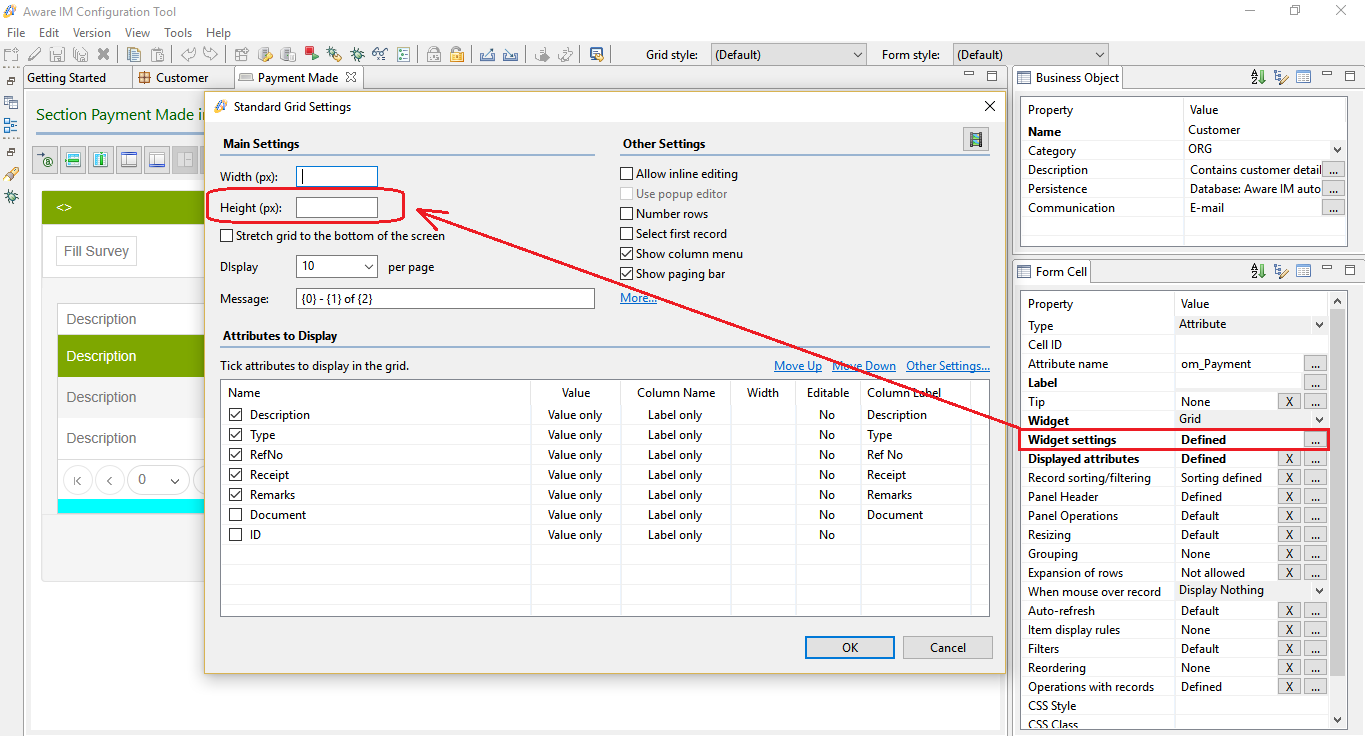1365x736 pixels.
Task: Expand the Category ORG dropdown
Action: click(1337, 149)
